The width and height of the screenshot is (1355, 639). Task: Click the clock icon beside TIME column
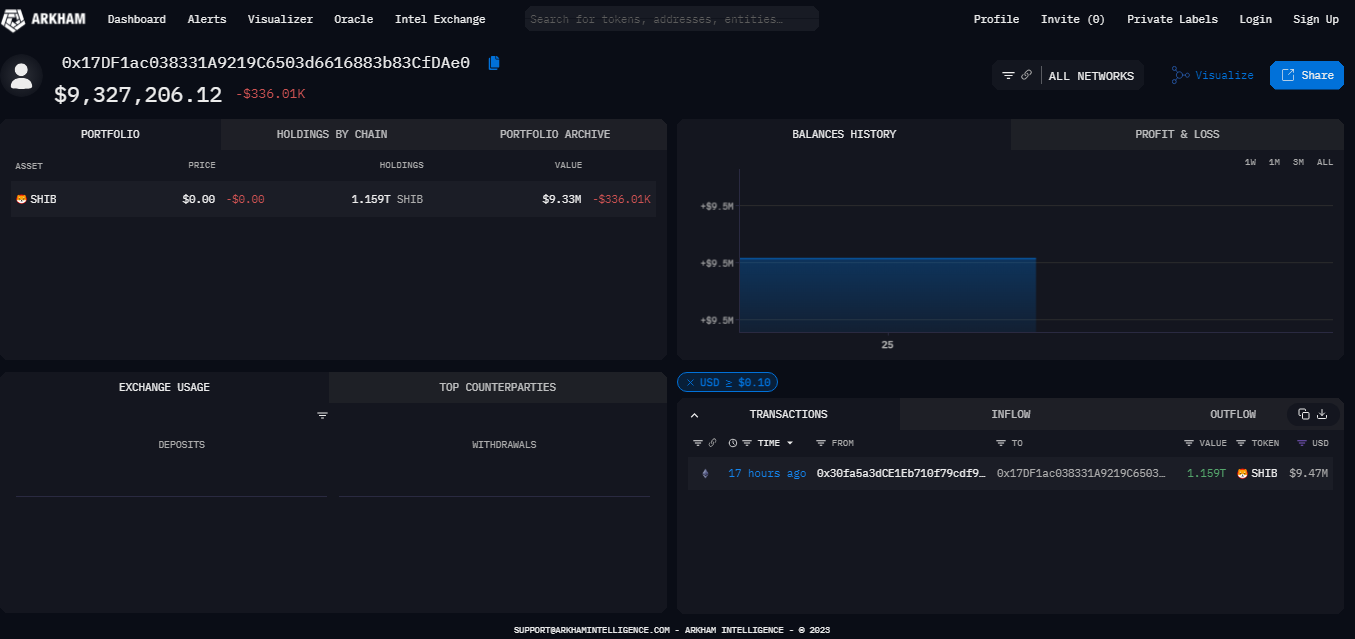[733, 443]
